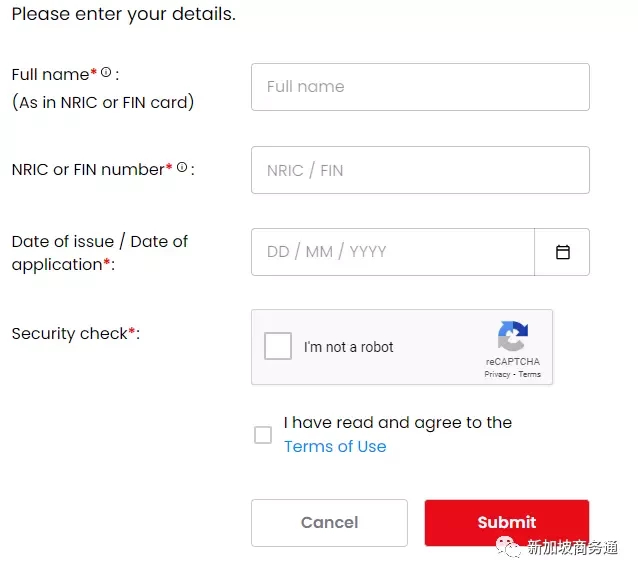Click the Cancel button
The image size is (638, 576).
click(x=329, y=523)
